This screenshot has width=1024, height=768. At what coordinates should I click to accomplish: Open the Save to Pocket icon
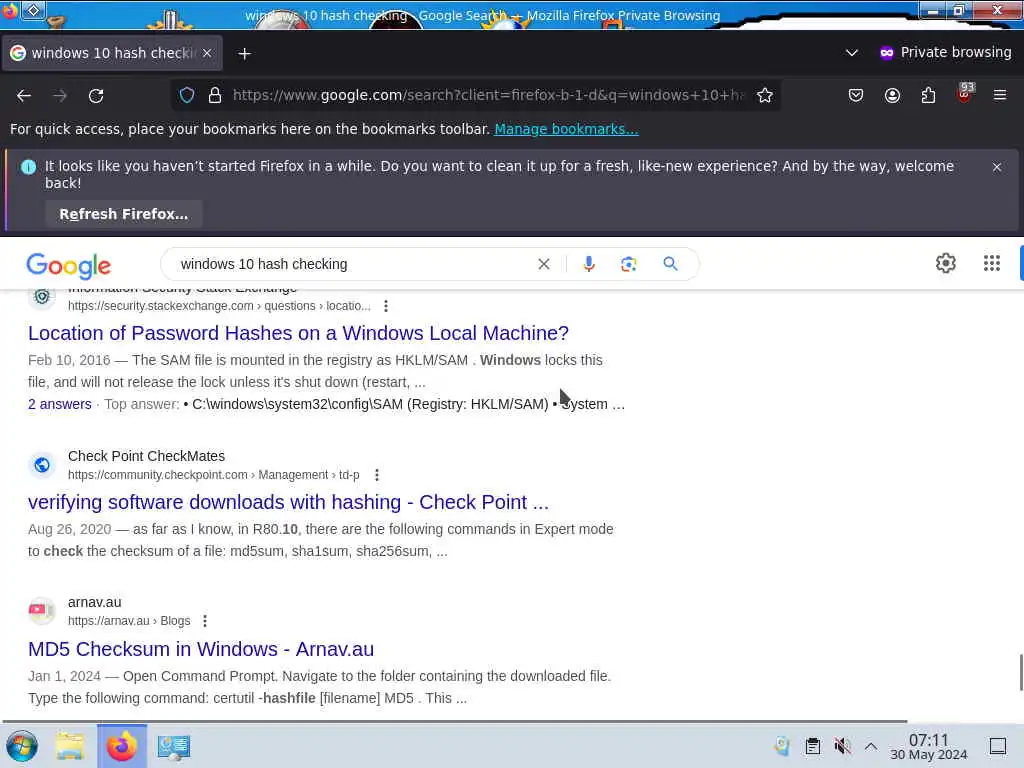click(x=856, y=95)
